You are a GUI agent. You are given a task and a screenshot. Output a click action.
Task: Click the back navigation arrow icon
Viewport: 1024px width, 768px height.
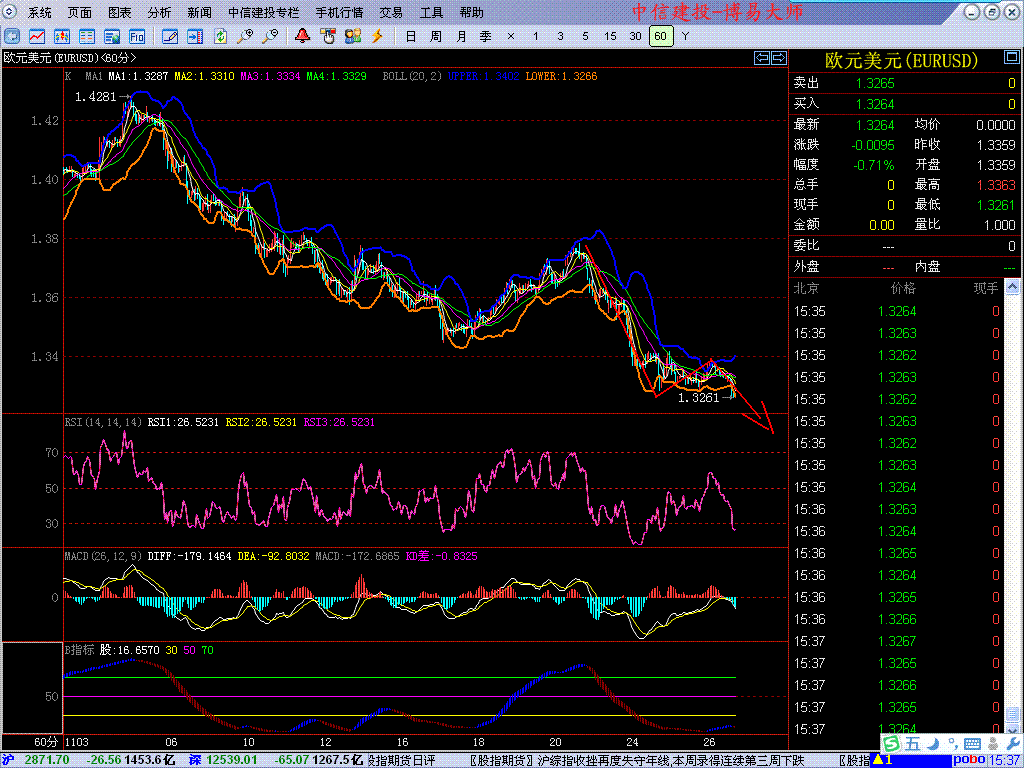click(12, 37)
